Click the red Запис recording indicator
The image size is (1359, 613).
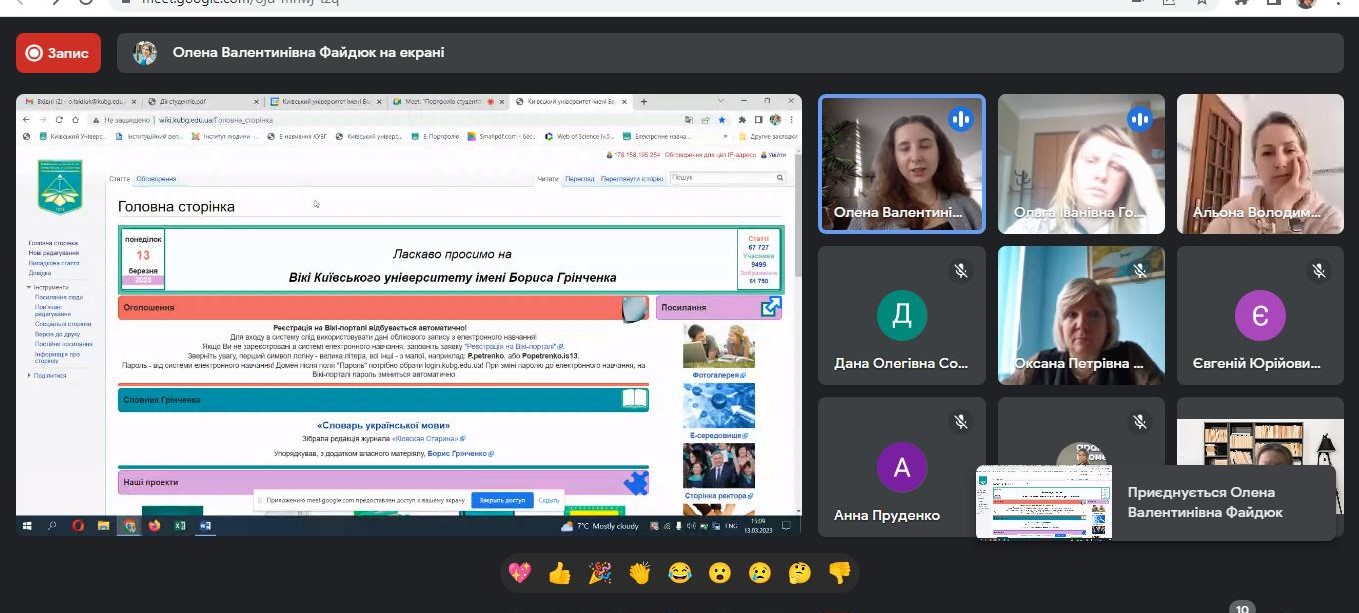58,53
